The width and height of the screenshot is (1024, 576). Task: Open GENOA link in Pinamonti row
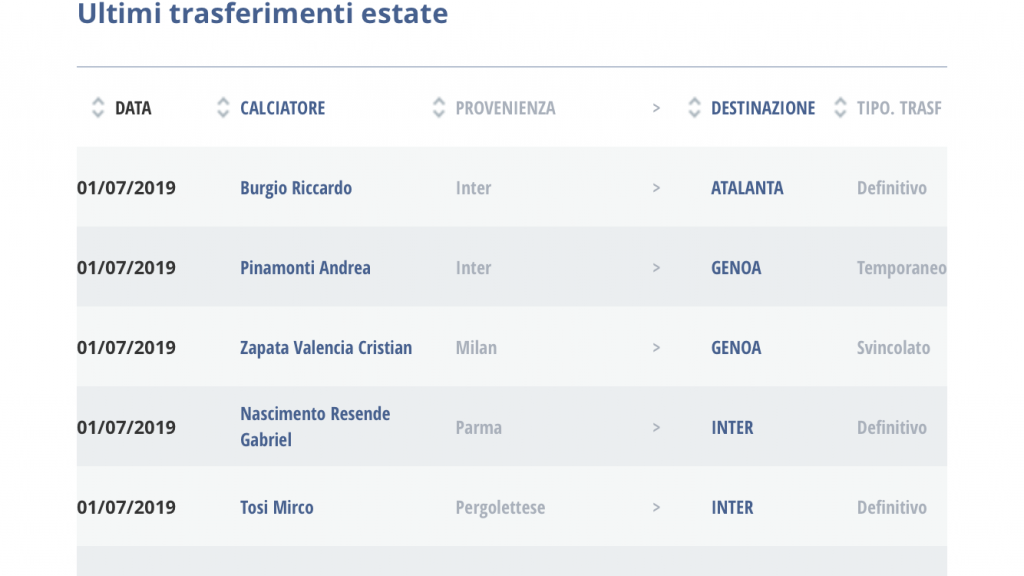point(736,268)
